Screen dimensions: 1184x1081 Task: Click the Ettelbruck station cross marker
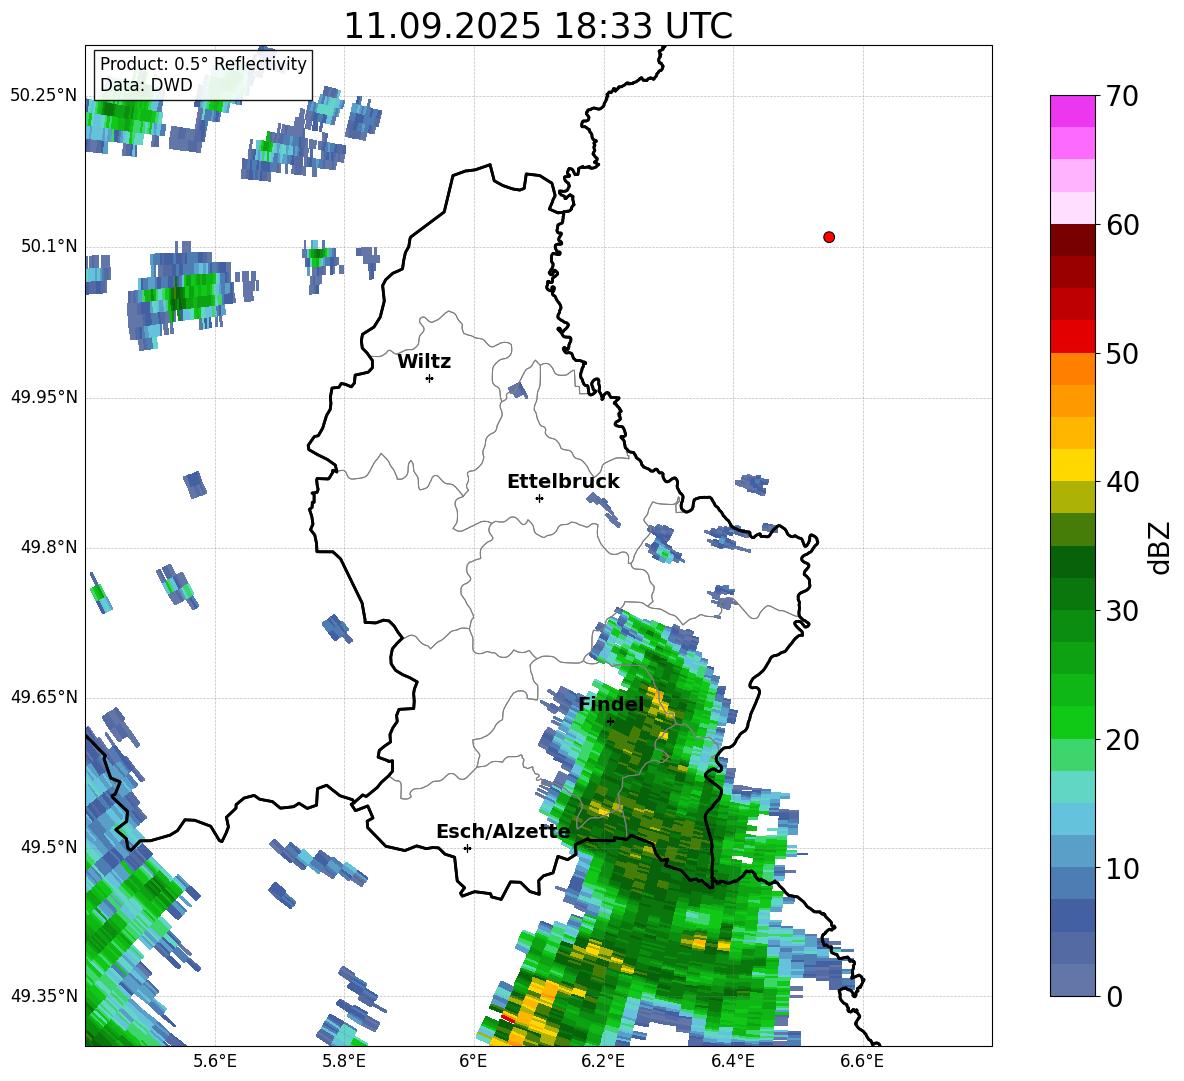539,498
